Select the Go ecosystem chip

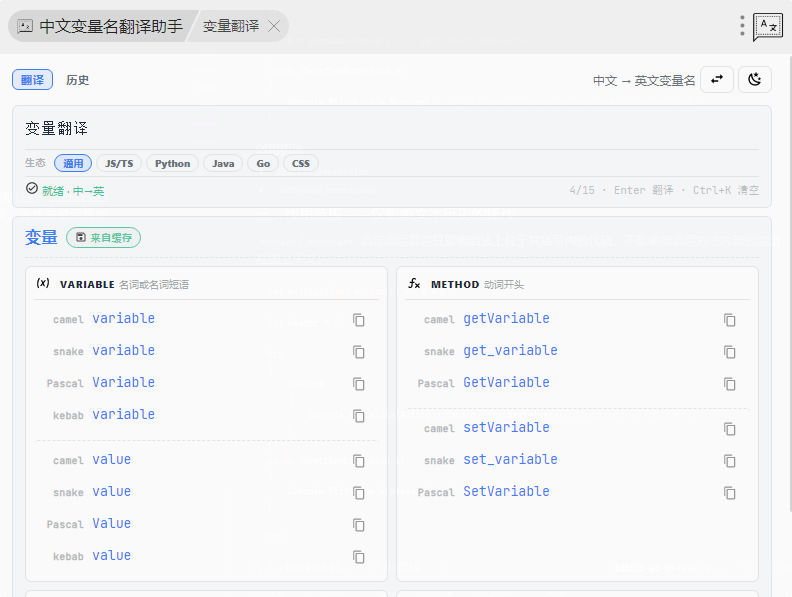click(x=263, y=163)
